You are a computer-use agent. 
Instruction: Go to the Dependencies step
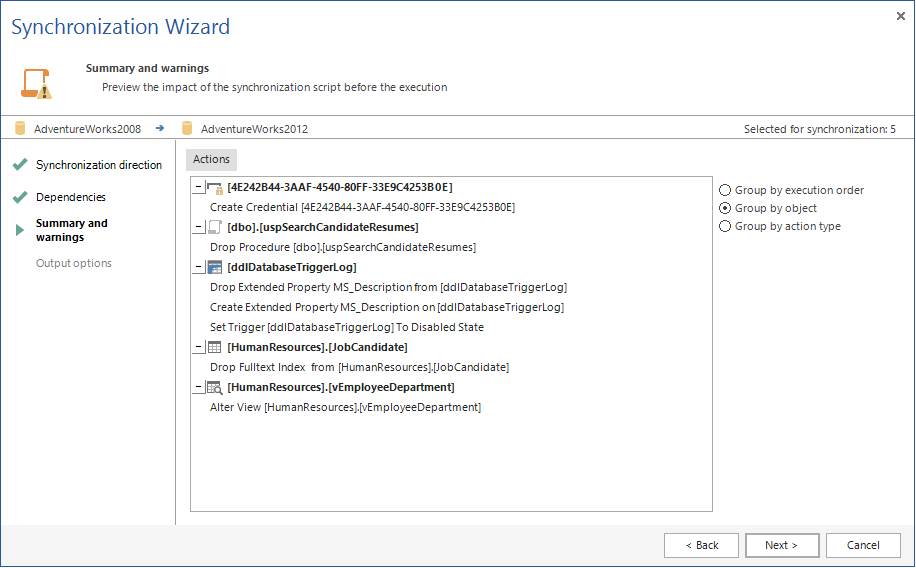click(71, 197)
